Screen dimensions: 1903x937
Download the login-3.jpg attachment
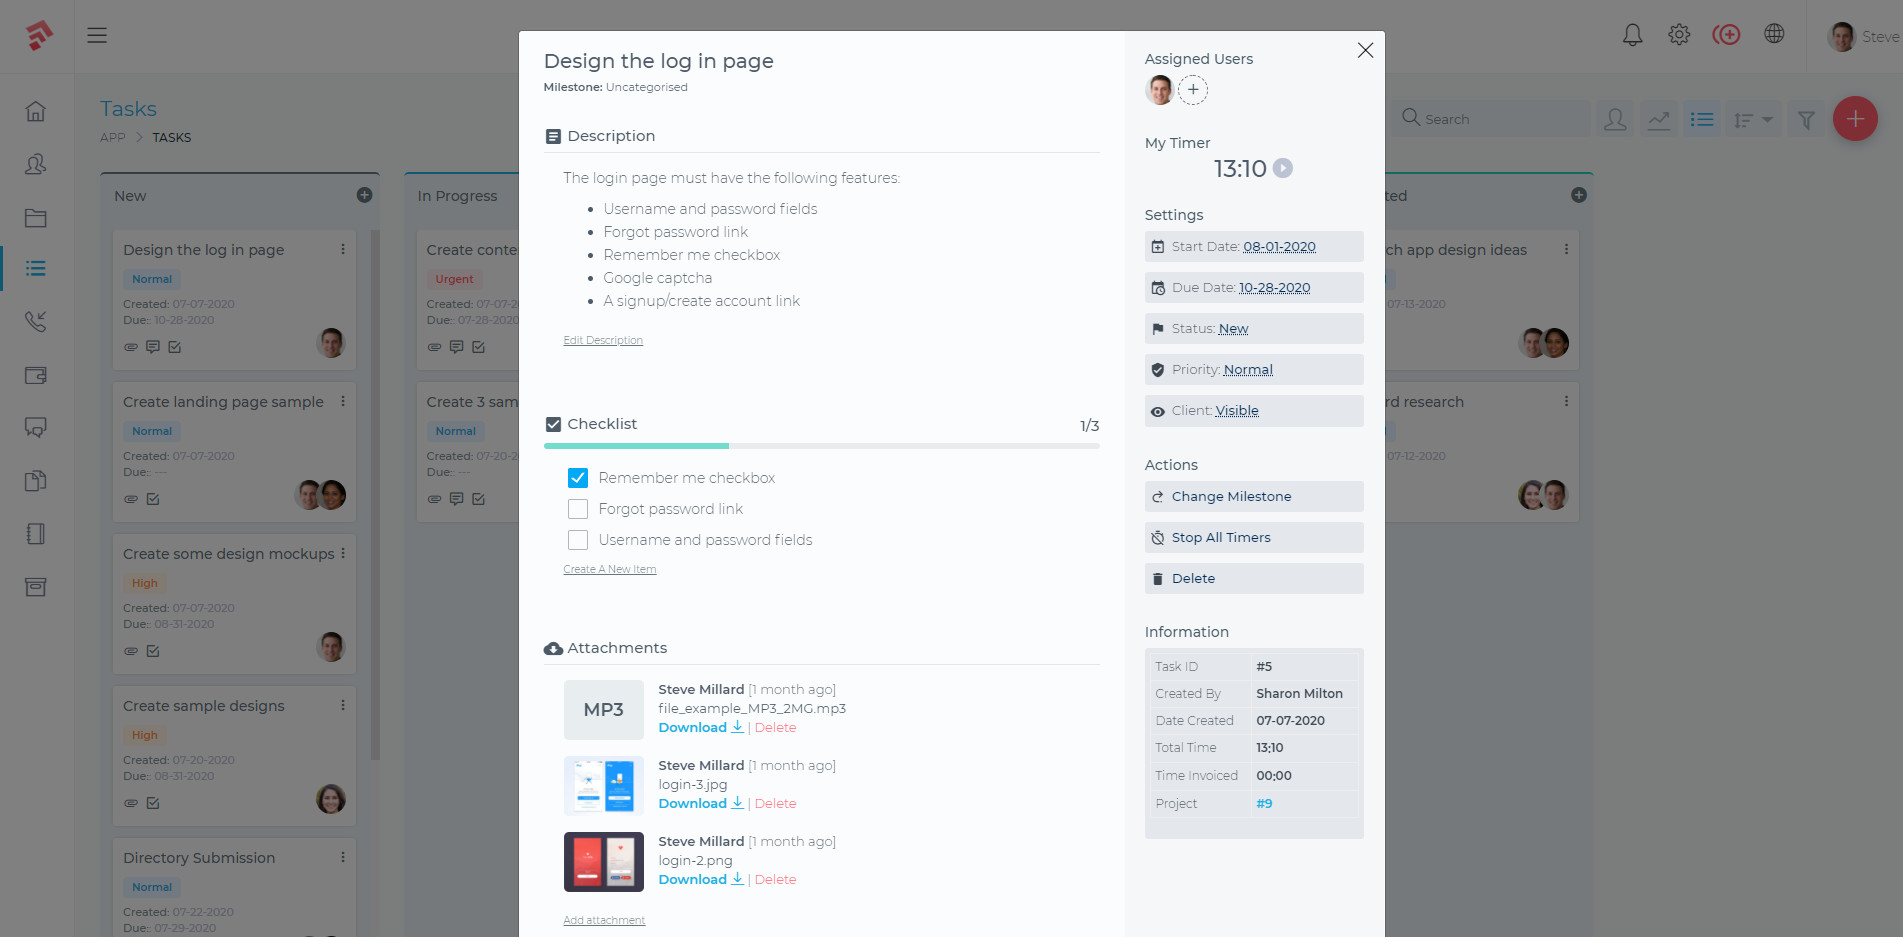692,803
